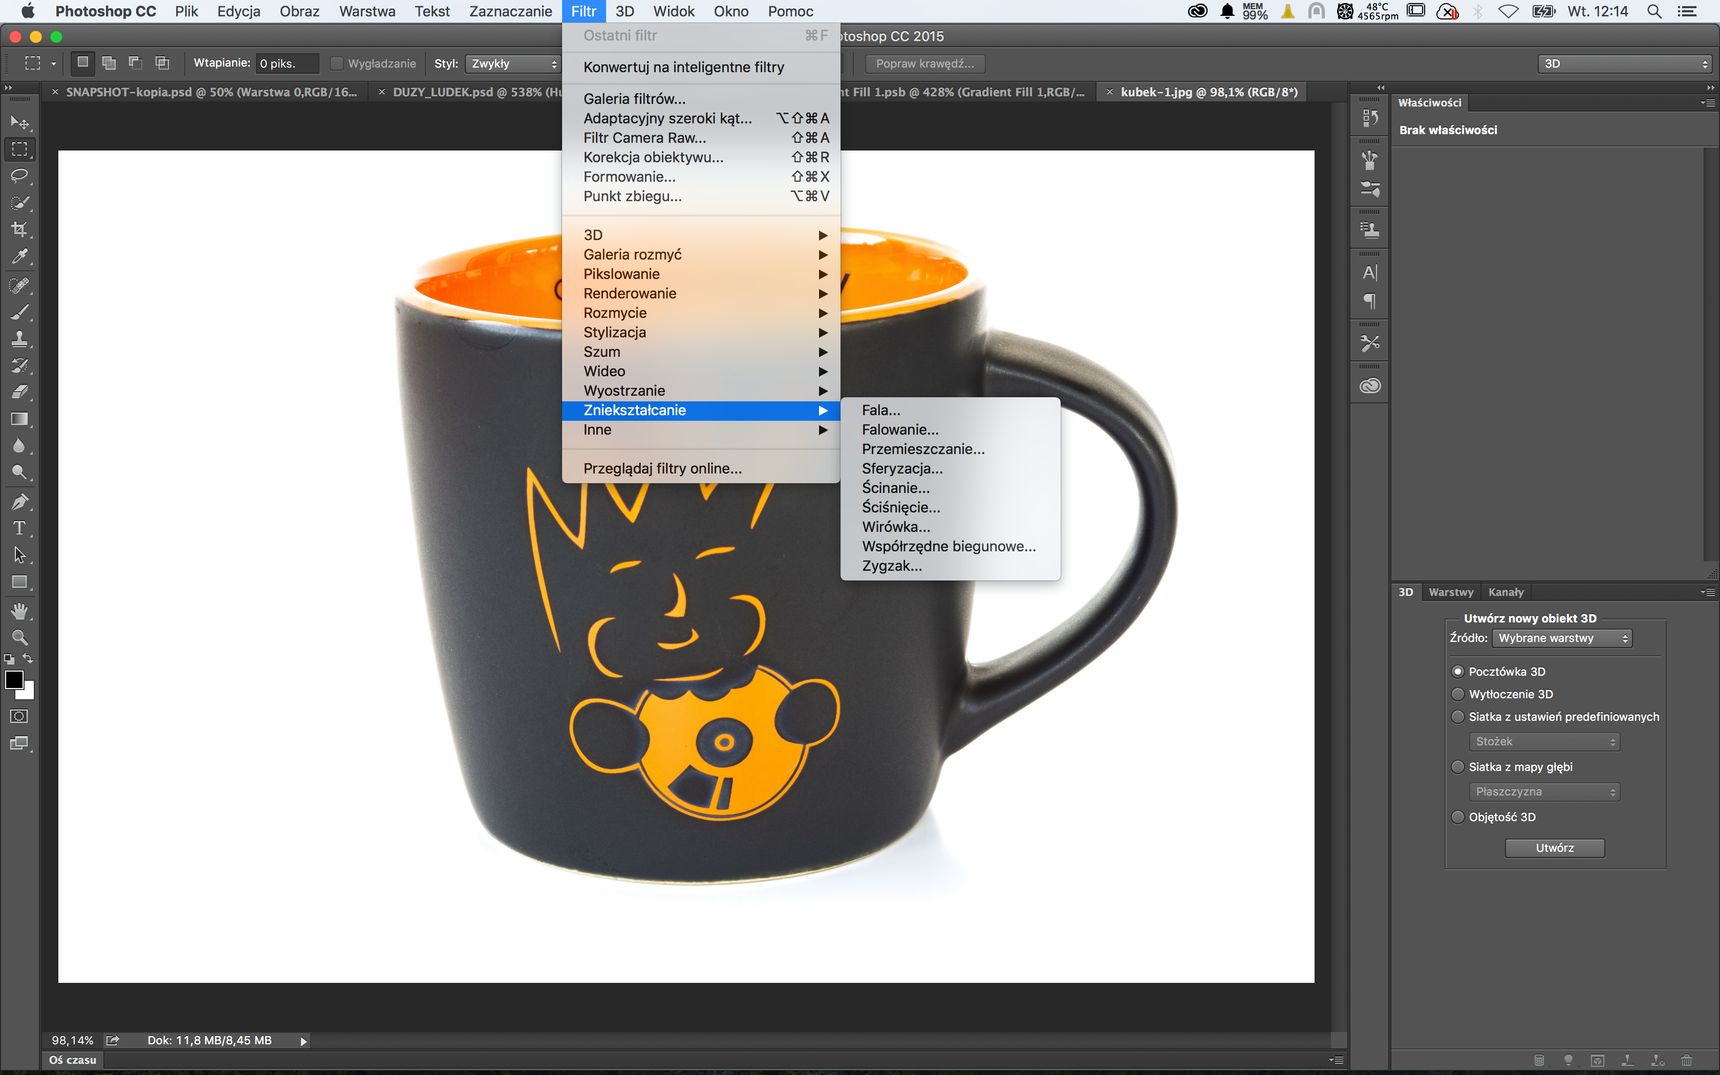Select the Type tool
Screen dimensions: 1720x1075
tap(19, 528)
